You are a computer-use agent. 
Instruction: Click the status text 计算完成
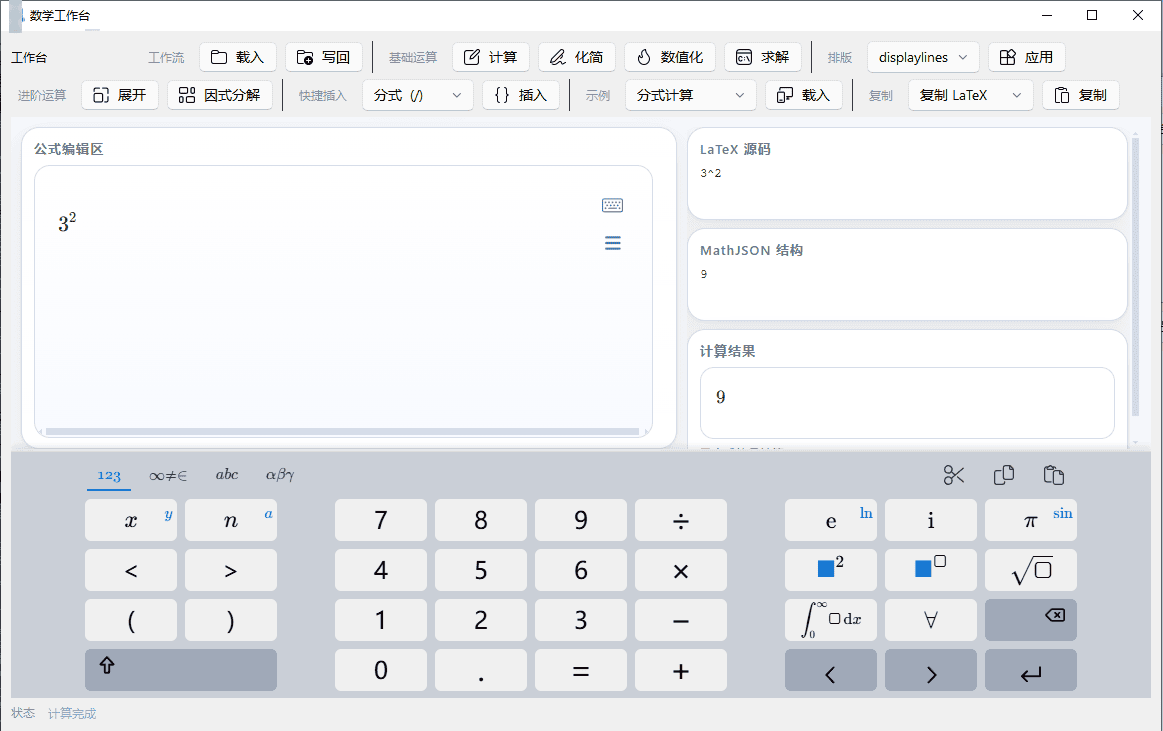(x=72, y=713)
